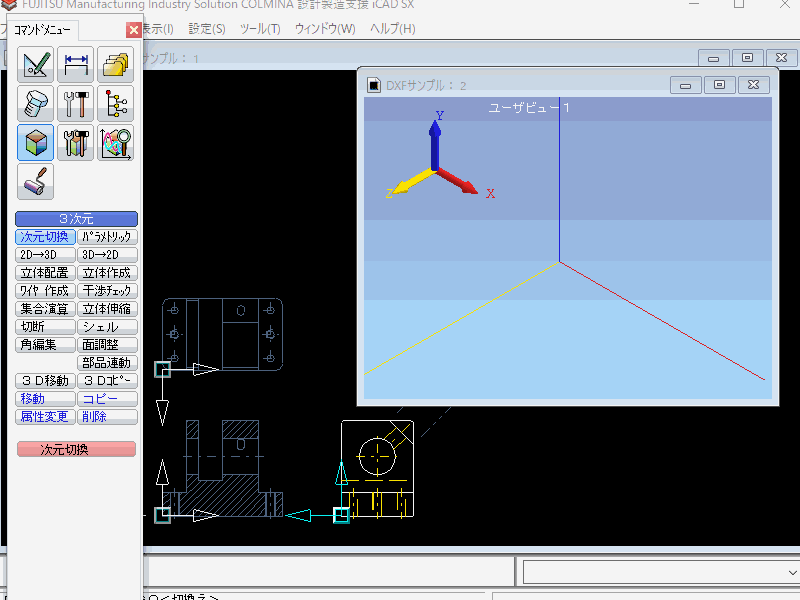This screenshot has height=600, width=800.
Task: Open the 設定(S) menu
Action: 206,29
